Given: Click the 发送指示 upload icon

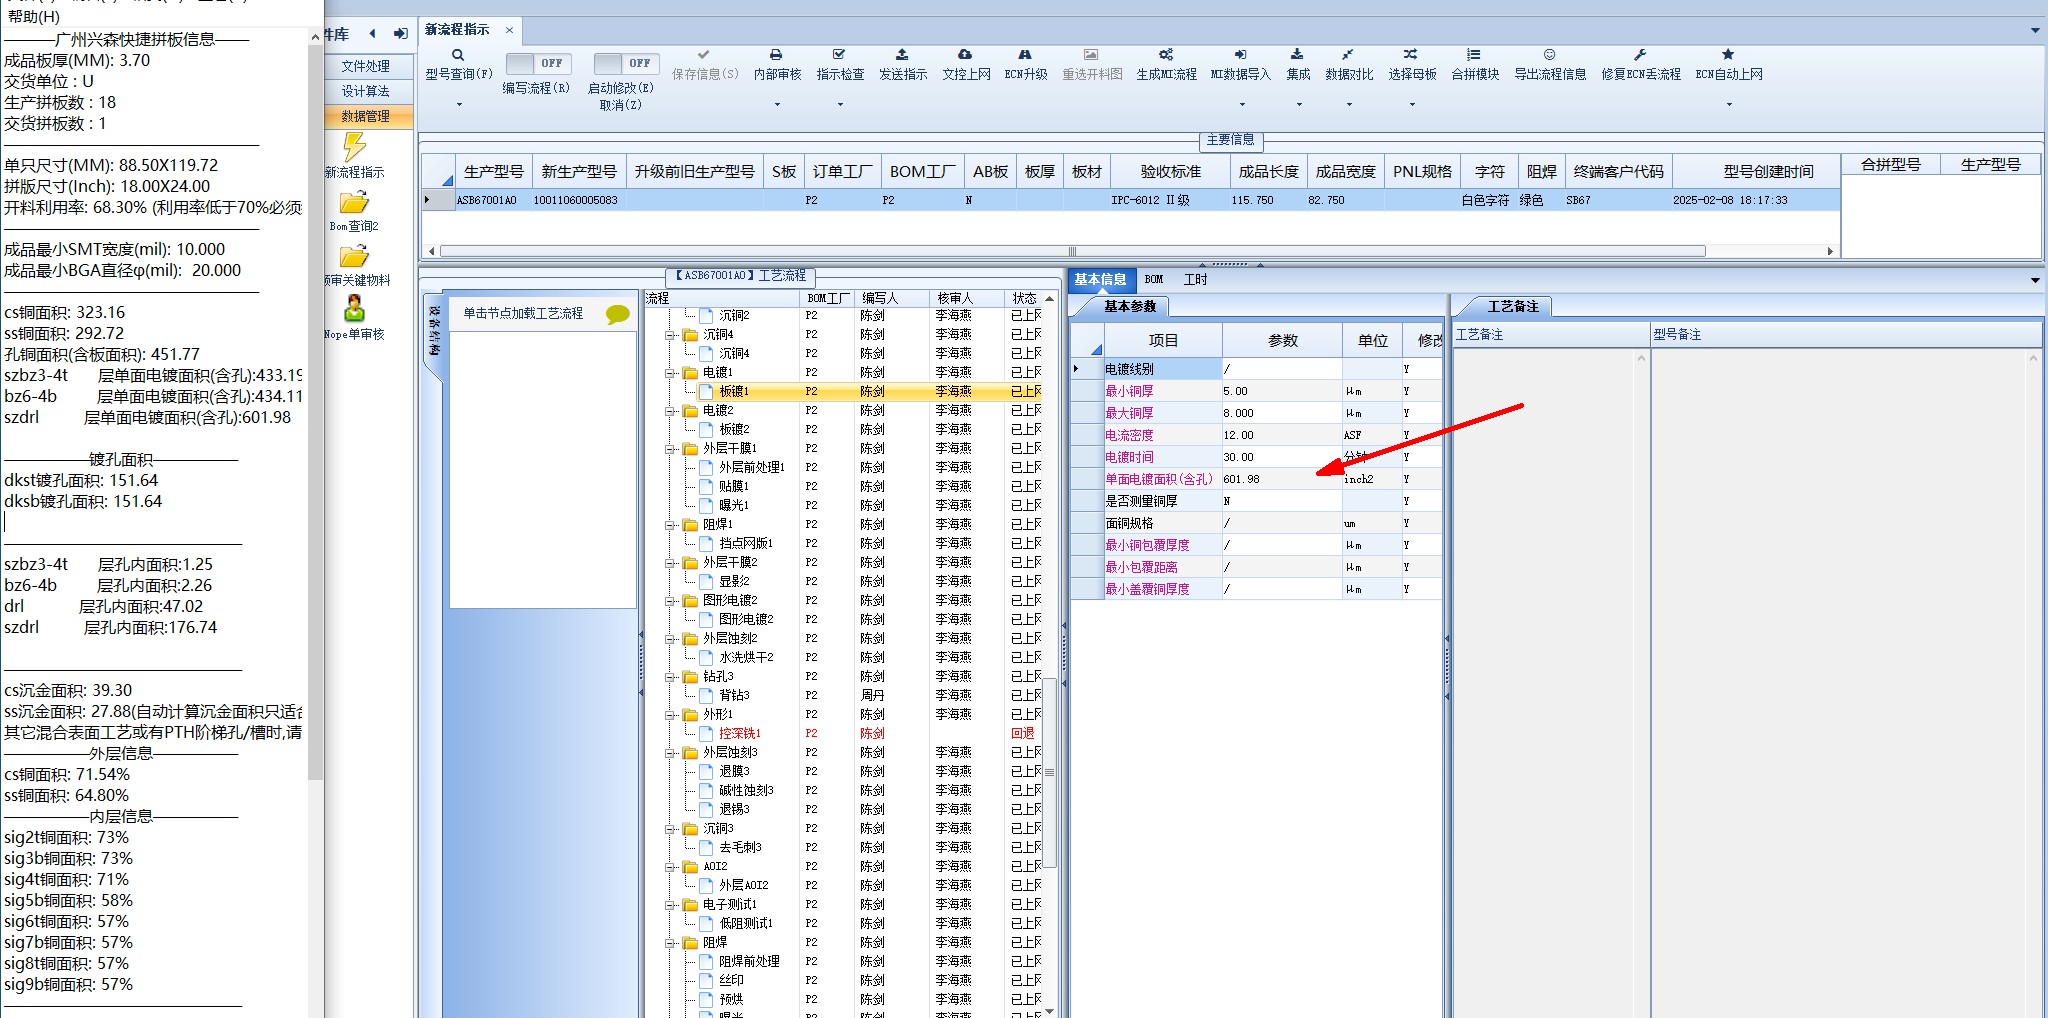Looking at the screenshot, I should tap(902, 55).
